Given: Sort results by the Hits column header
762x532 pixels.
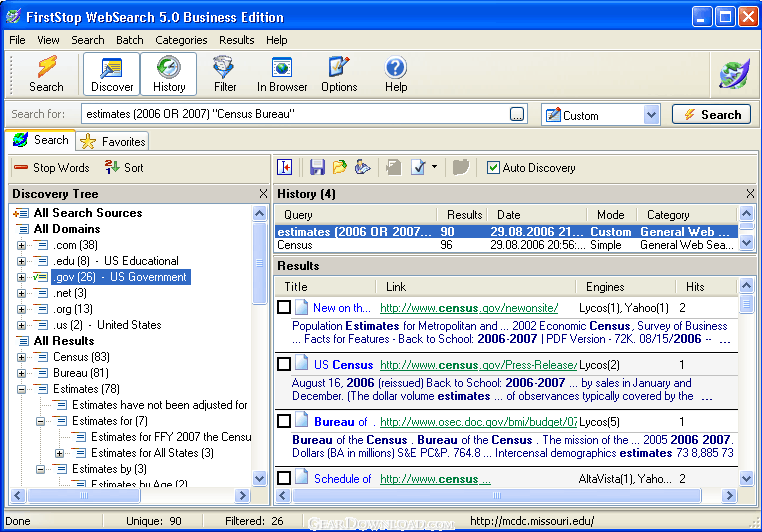Looking at the screenshot, I should 695,287.
